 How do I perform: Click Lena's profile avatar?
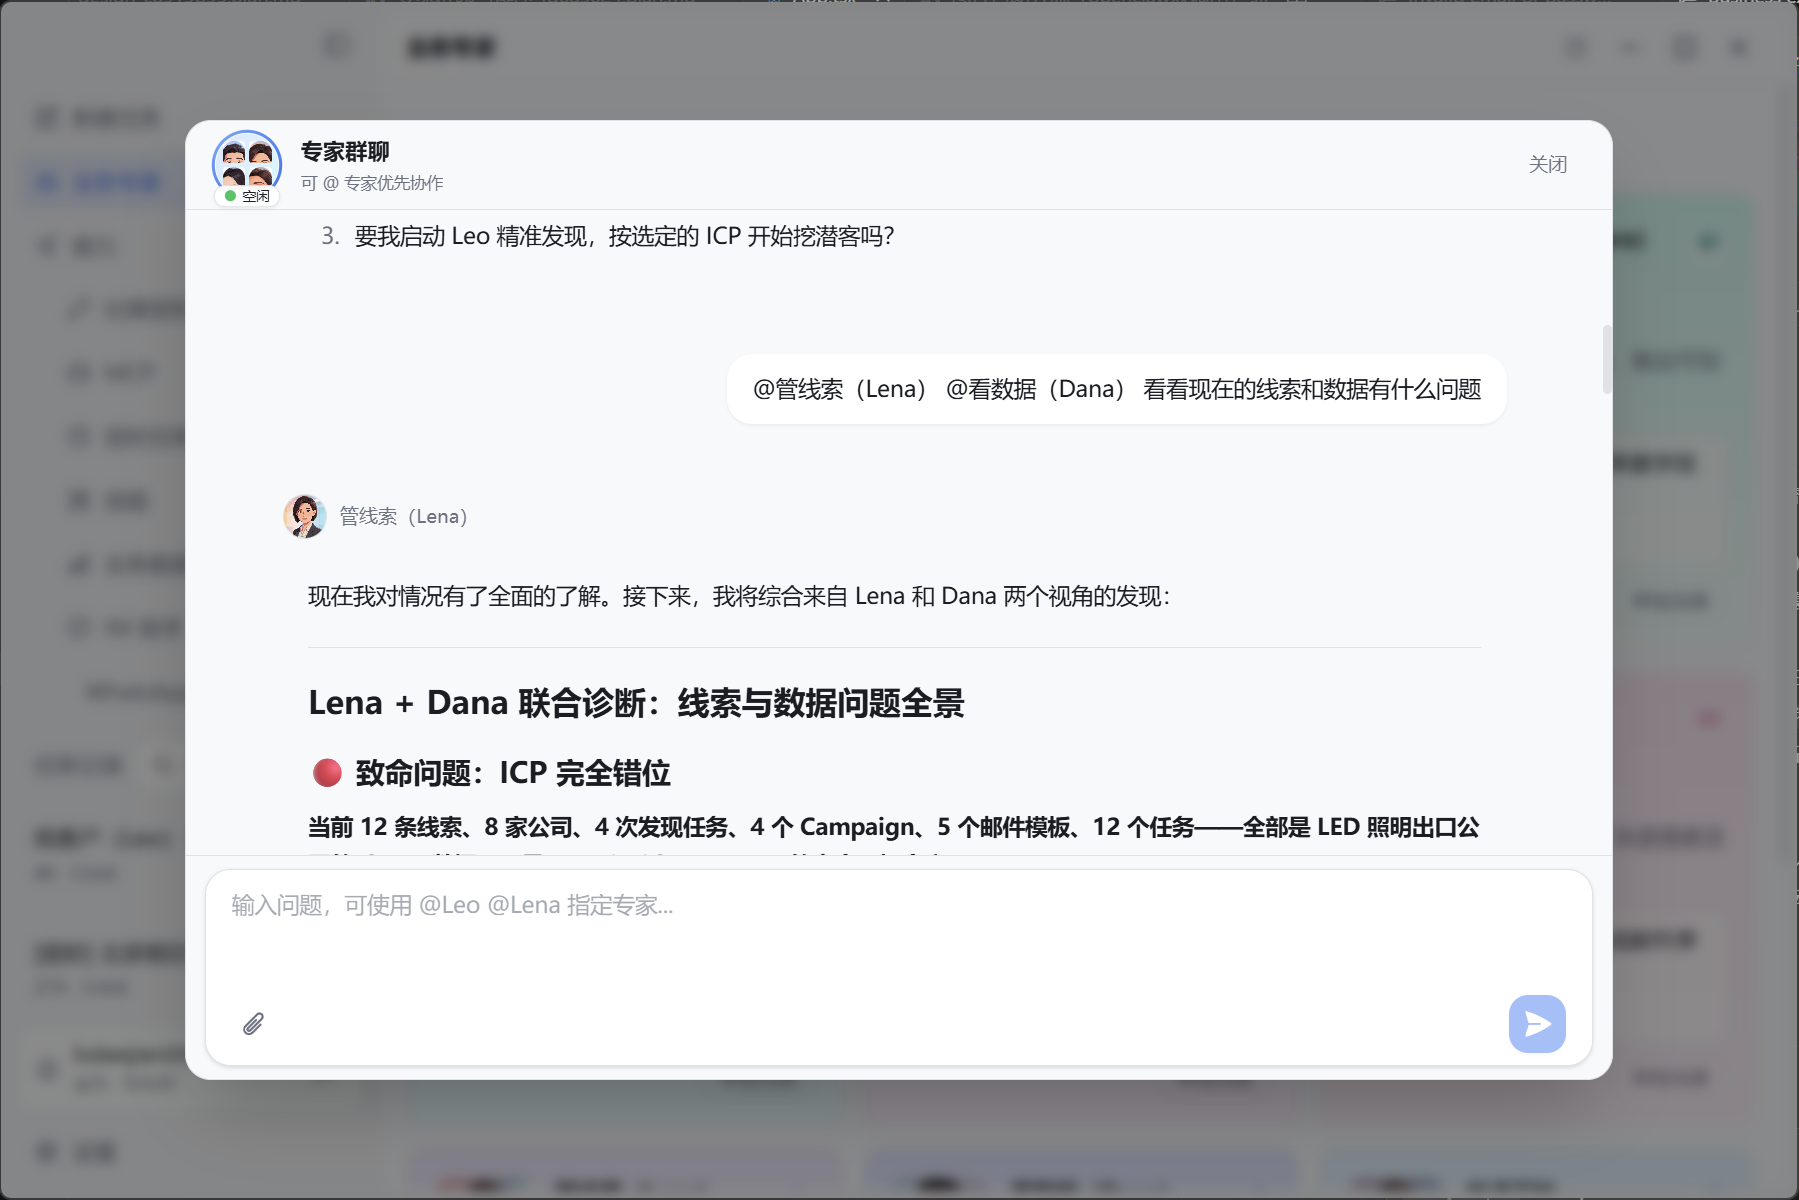click(304, 516)
